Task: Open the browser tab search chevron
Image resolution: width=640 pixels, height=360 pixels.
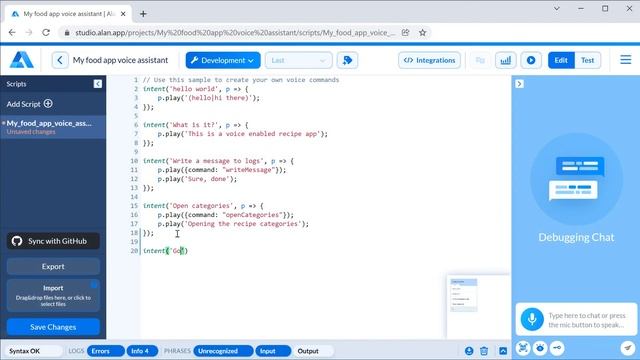Action: click(557, 9)
